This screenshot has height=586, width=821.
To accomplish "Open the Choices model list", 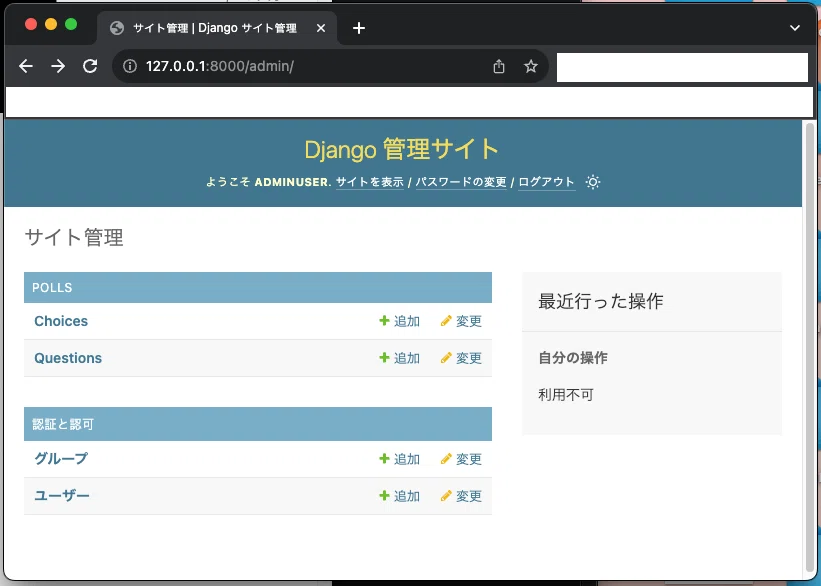I will pyautogui.click(x=61, y=321).
